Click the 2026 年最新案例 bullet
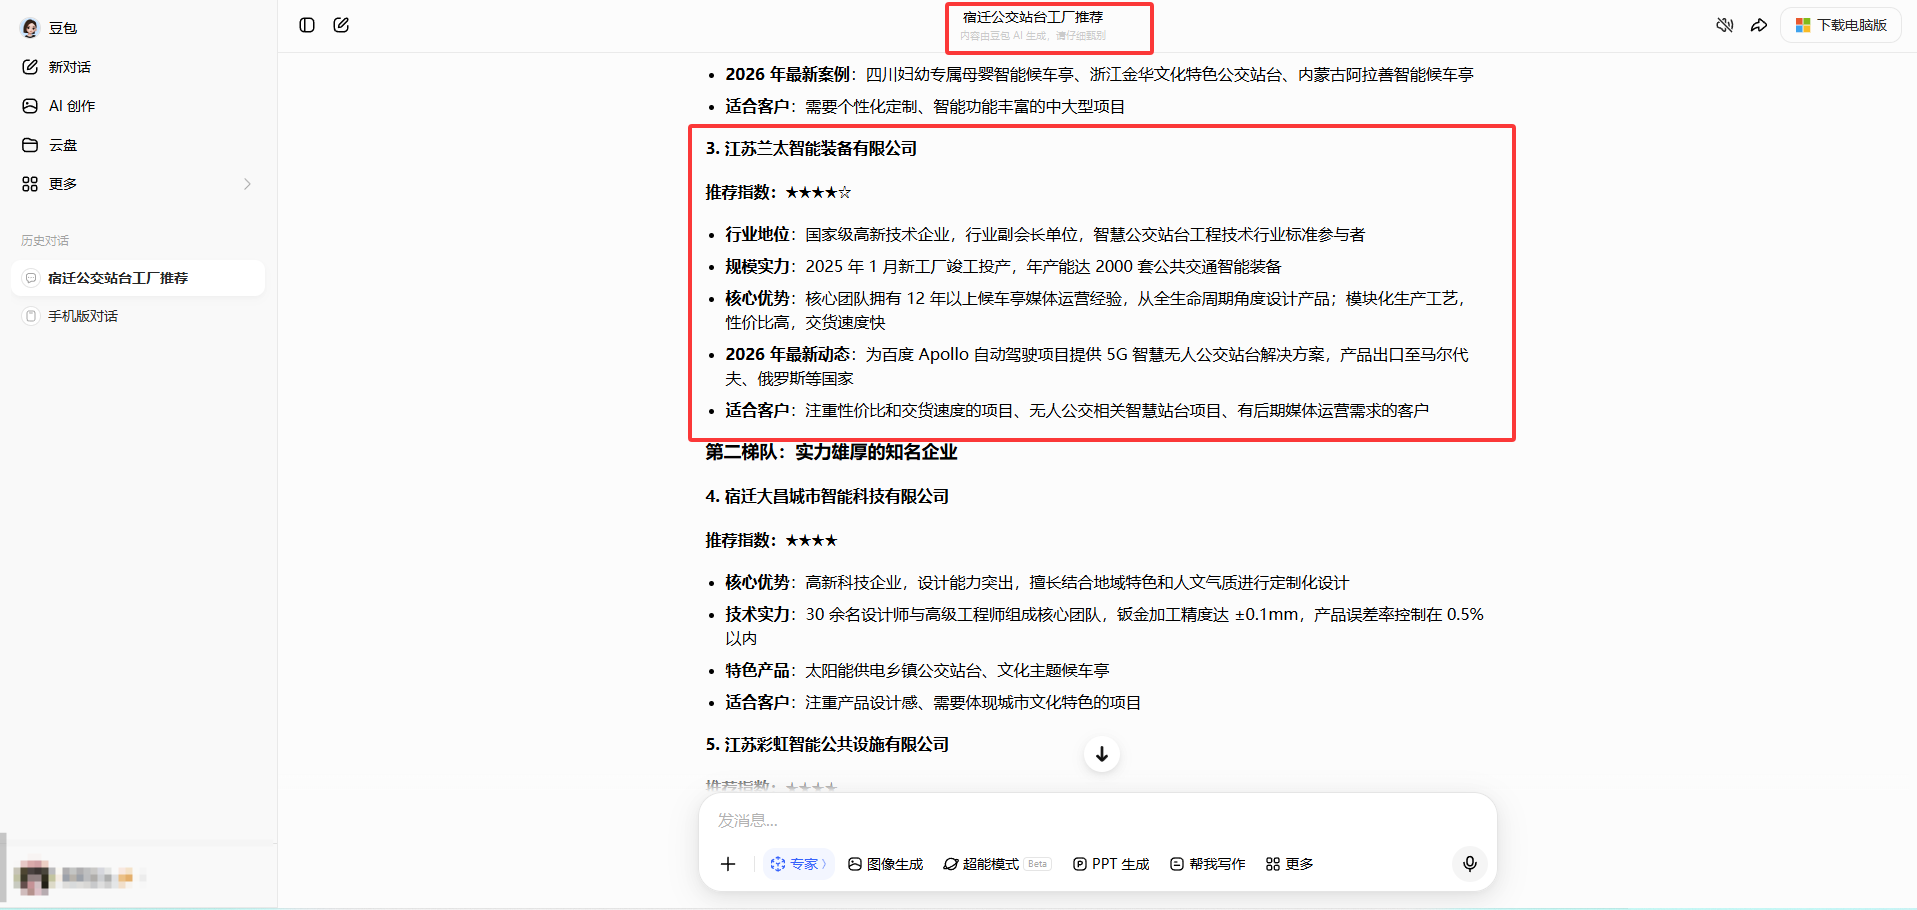 pos(1099,75)
